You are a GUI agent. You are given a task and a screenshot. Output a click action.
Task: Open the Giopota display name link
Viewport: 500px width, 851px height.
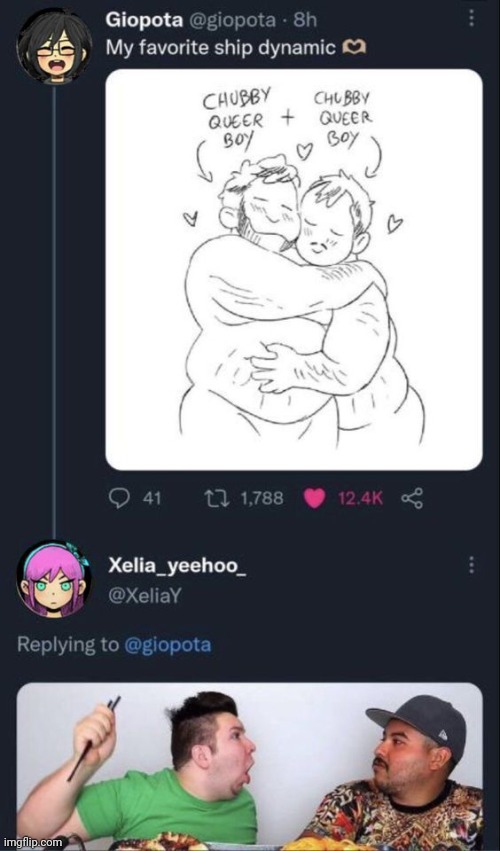[144, 20]
